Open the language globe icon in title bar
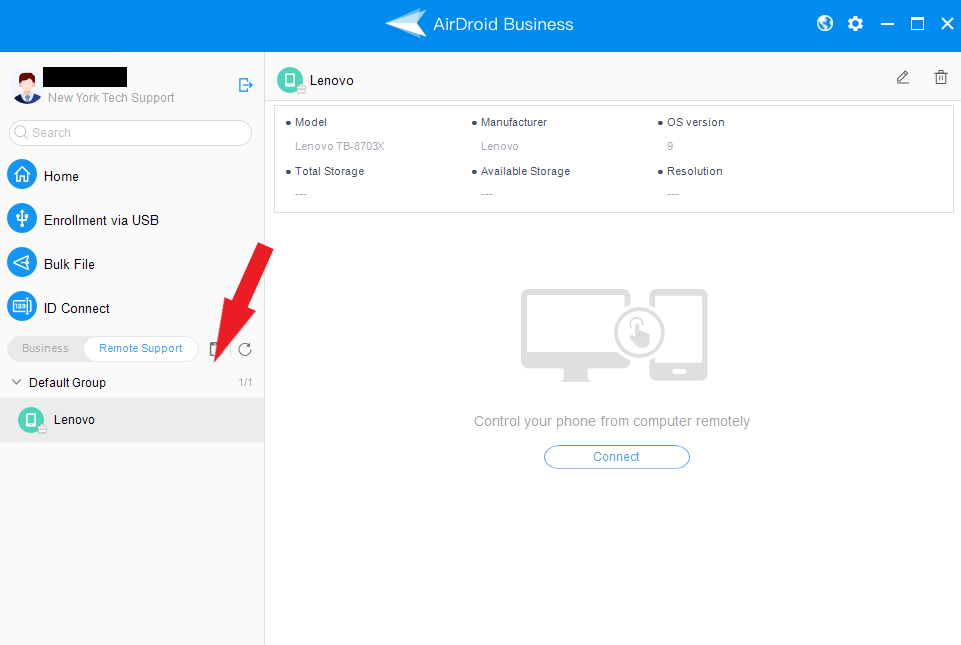This screenshot has width=961, height=645. (825, 23)
